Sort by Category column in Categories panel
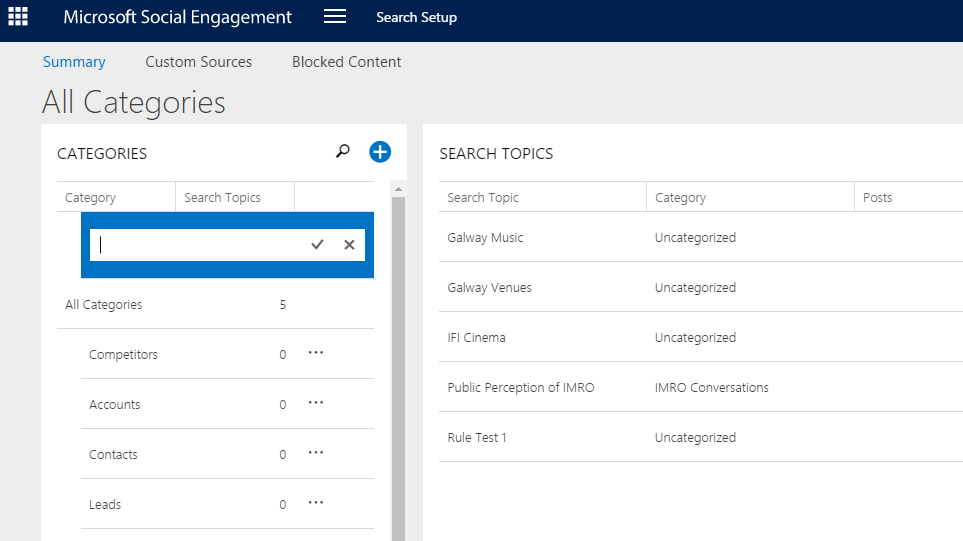 pos(116,197)
